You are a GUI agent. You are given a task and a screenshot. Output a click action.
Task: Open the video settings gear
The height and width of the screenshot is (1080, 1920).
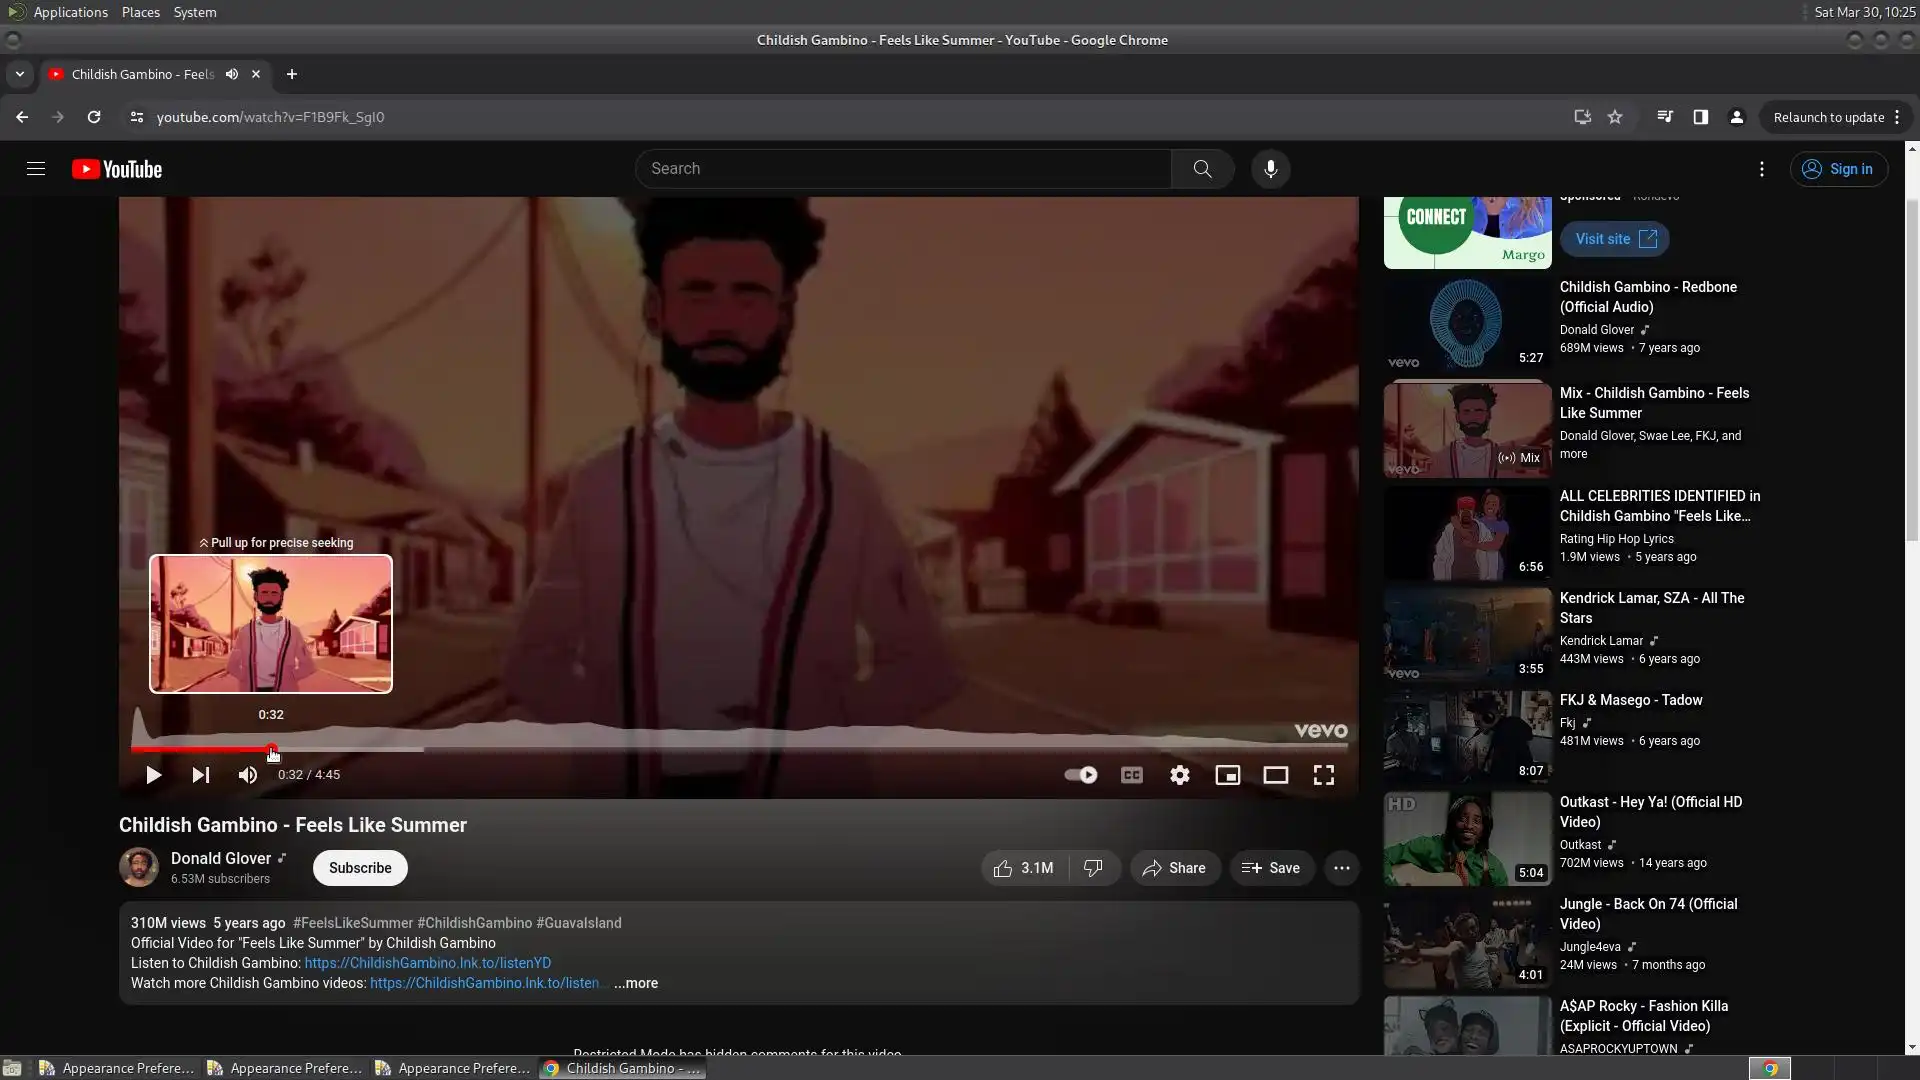point(1180,775)
